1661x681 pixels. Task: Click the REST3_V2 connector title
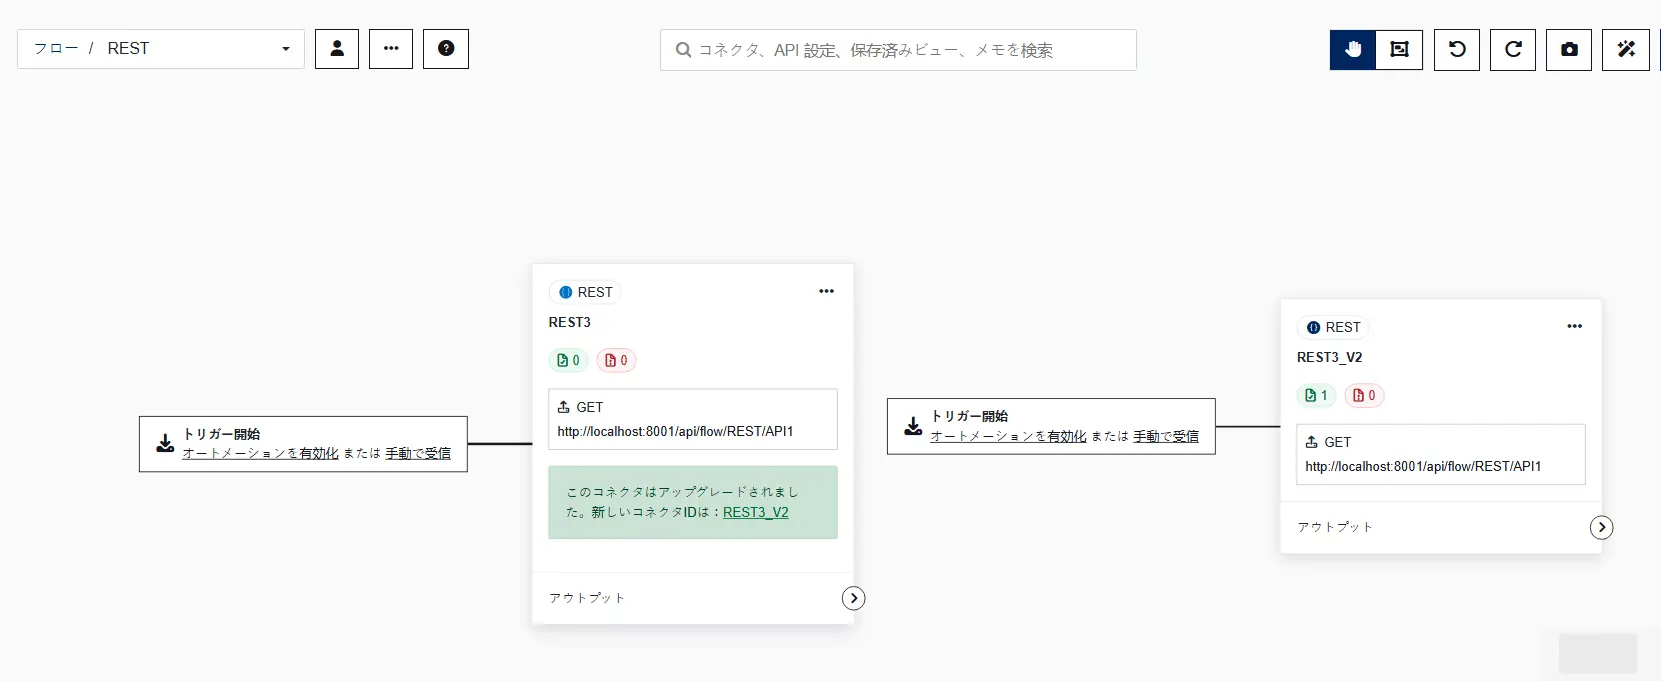[1330, 357]
